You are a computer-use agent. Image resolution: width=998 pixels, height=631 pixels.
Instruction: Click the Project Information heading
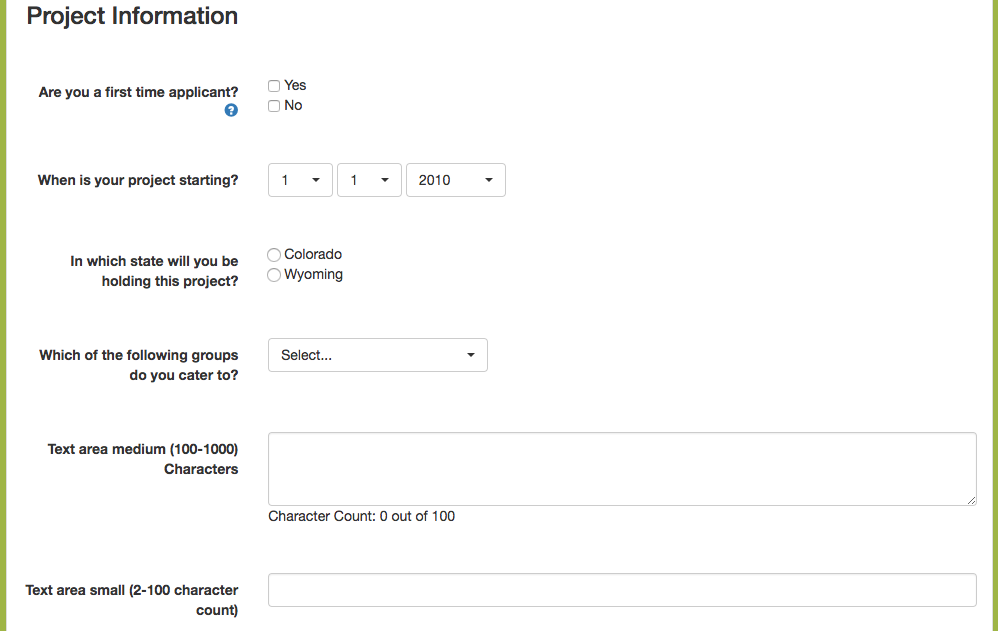pyautogui.click(x=132, y=16)
